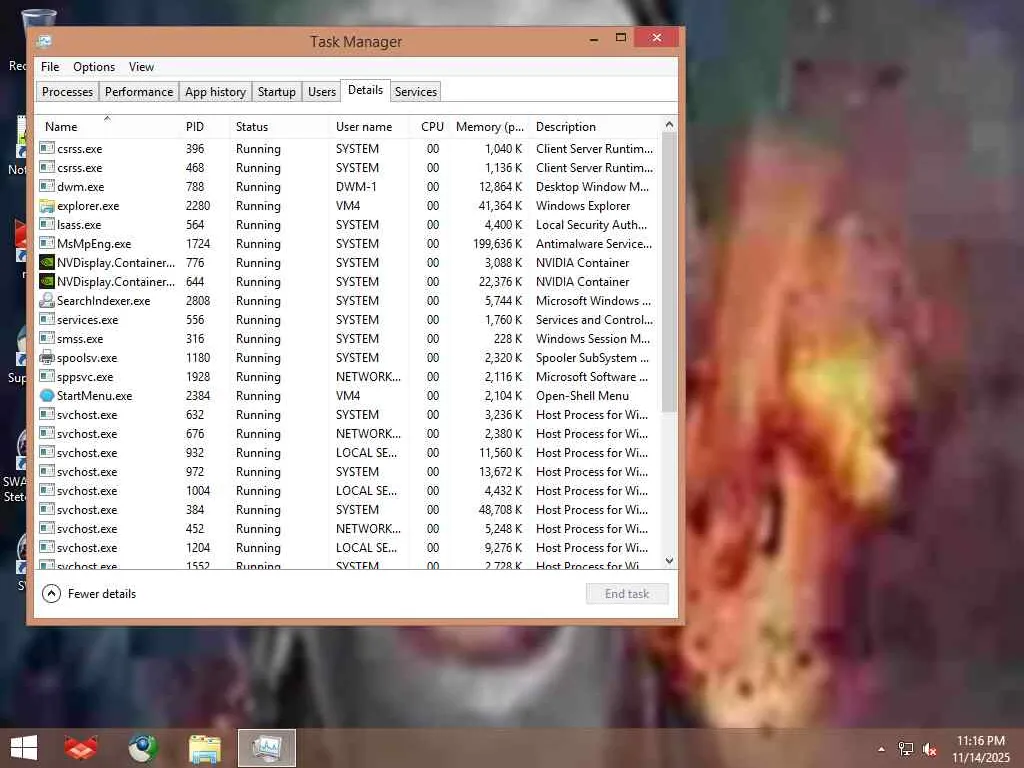The width and height of the screenshot is (1024, 768).
Task: Select the services.exe process row
Action: tap(349, 319)
